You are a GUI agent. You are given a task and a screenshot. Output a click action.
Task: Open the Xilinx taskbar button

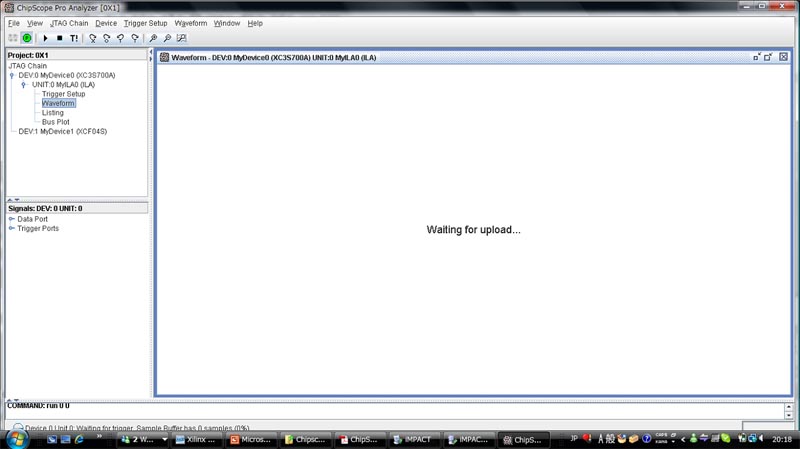tap(195, 440)
